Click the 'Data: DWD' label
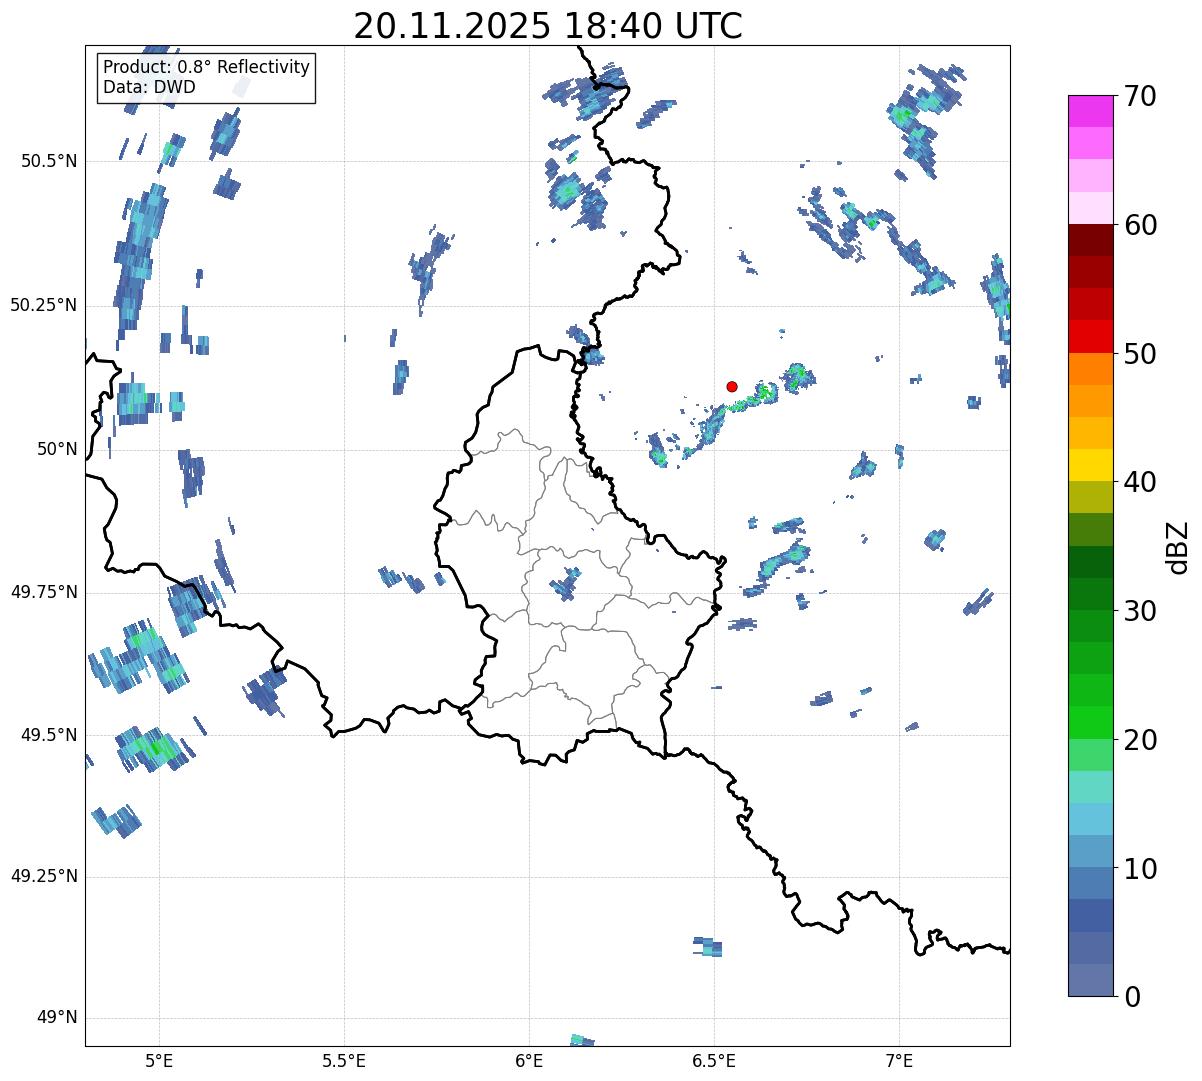This screenshot has height=1081, width=1202. coord(149,87)
